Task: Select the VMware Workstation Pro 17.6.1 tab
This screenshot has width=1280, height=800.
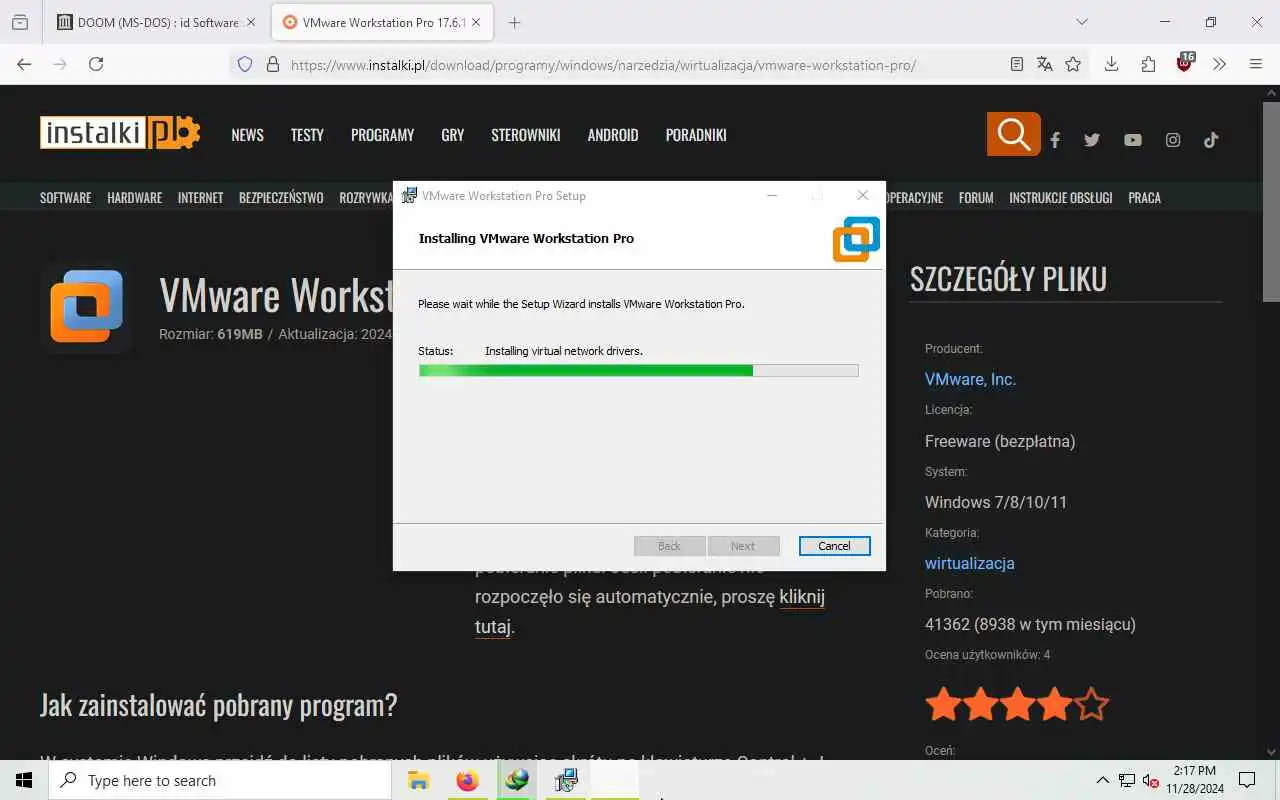Action: coord(383,22)
